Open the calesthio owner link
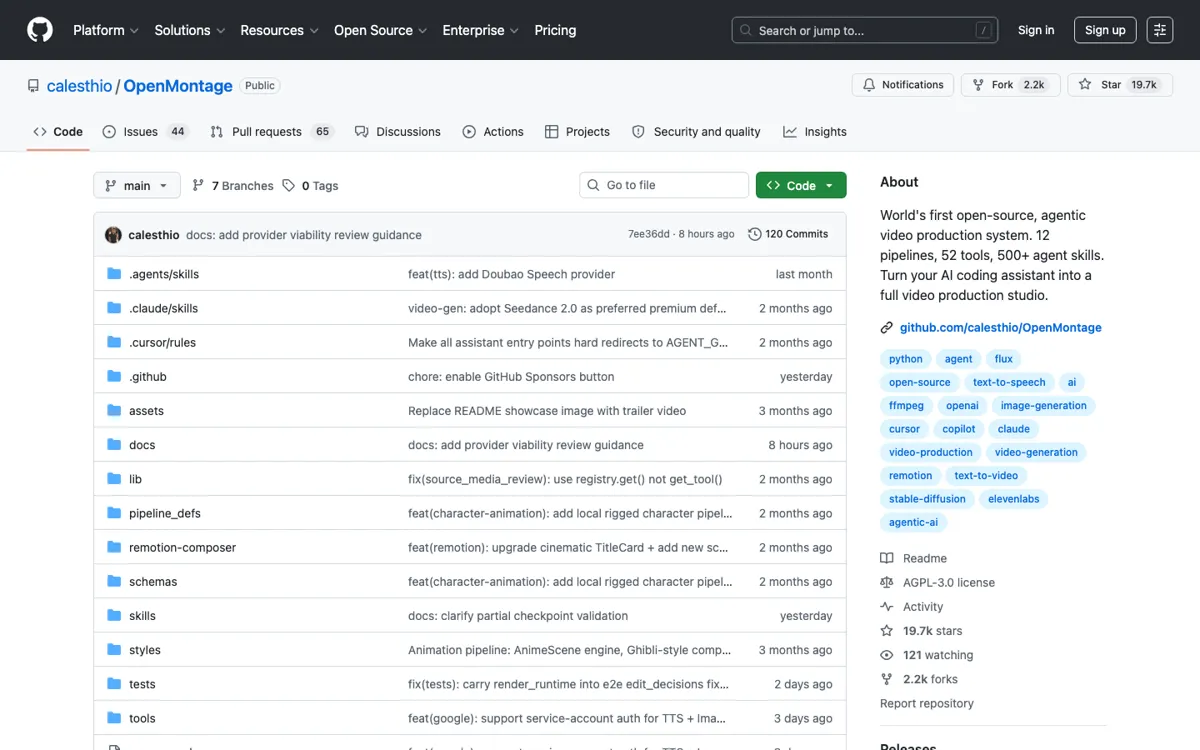The height and width of the screenshot is (750, 1200). click(79, 86)
